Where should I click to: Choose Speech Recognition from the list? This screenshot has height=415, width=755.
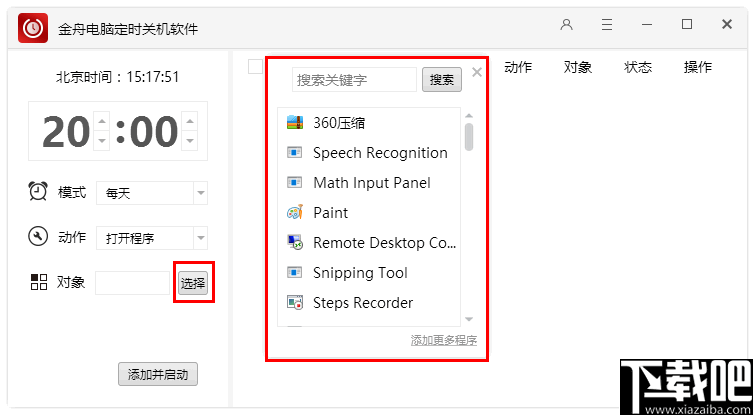[x=379, y=153]
